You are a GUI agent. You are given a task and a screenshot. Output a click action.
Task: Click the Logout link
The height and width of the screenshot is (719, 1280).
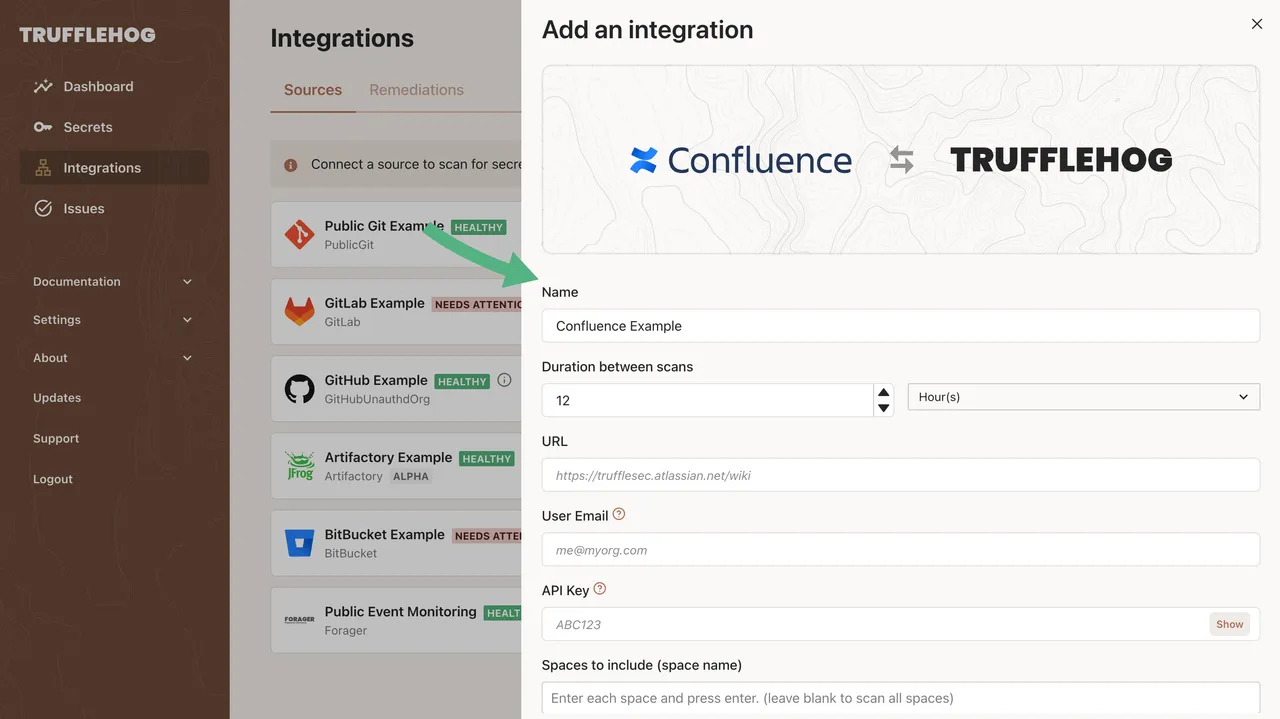52,478
